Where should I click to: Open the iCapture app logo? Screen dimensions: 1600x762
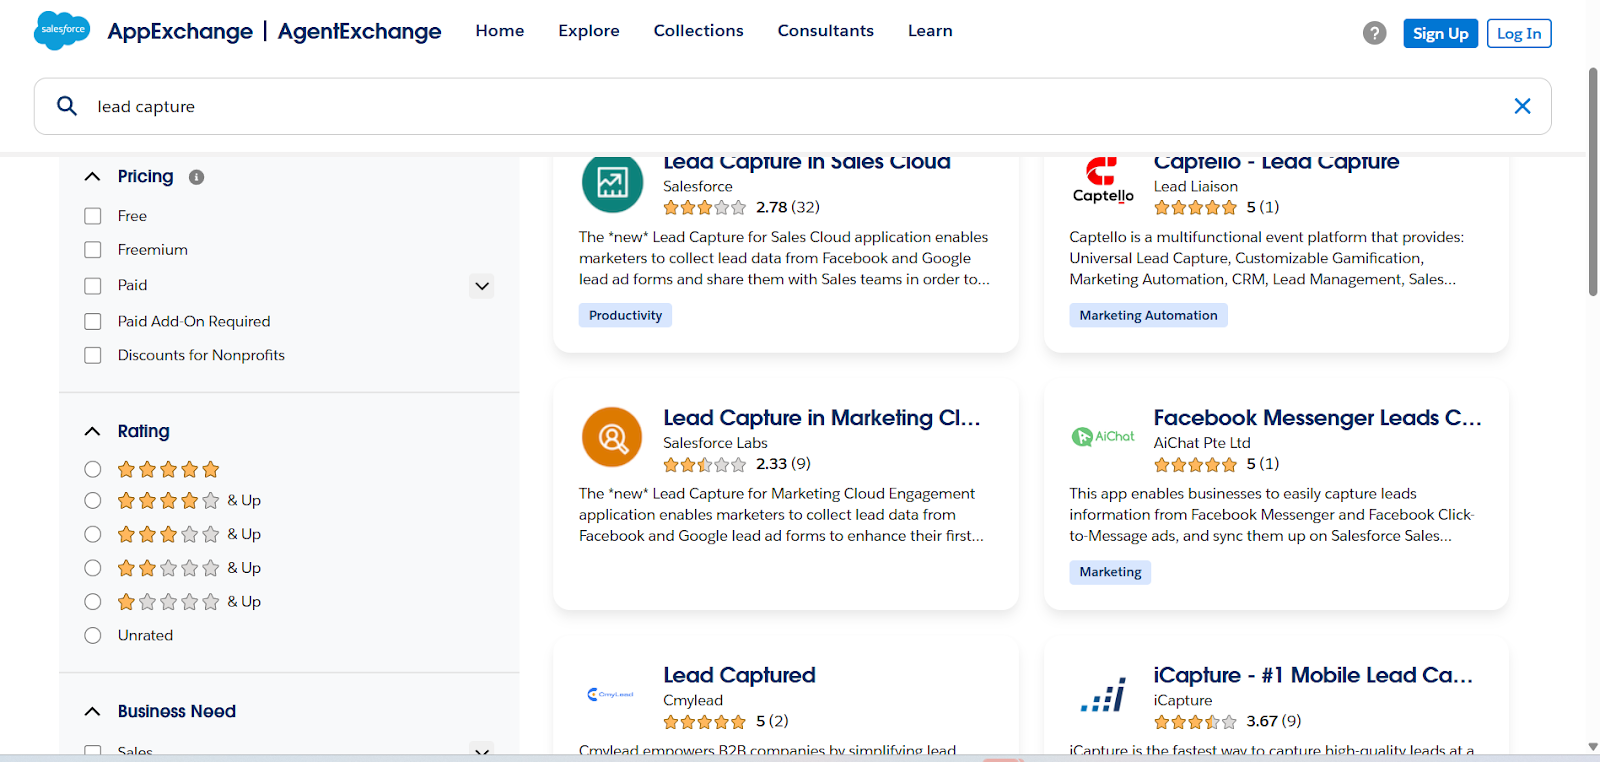pos(1103,694)
